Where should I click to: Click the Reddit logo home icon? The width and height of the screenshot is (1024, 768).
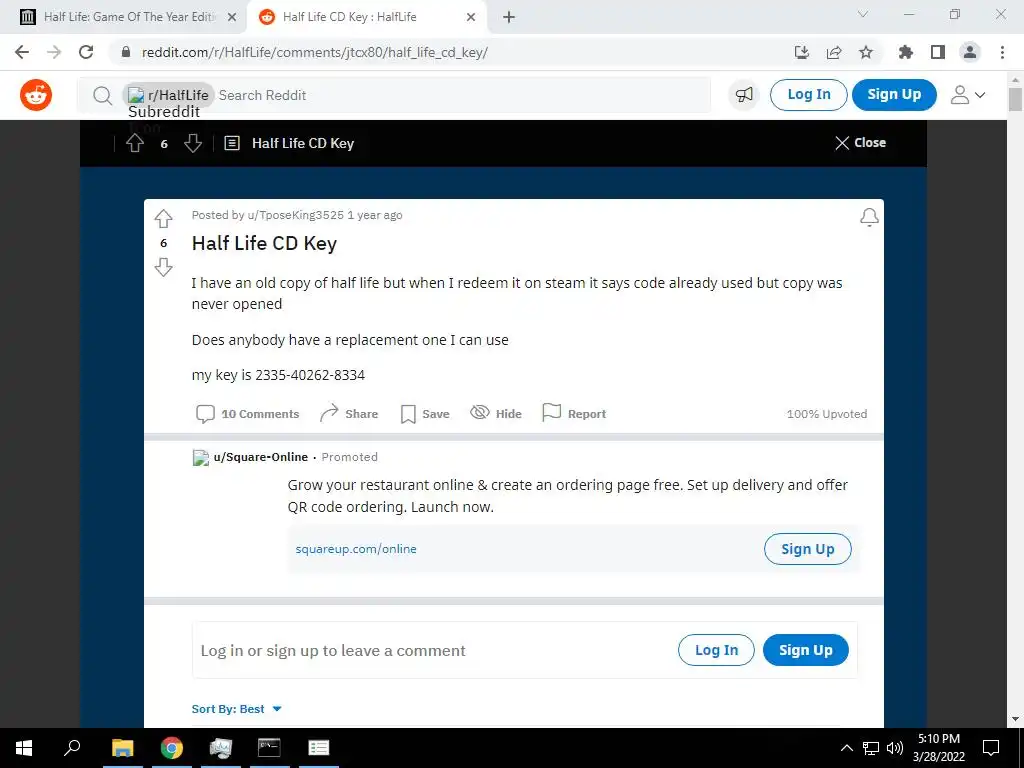click(36, 95)
